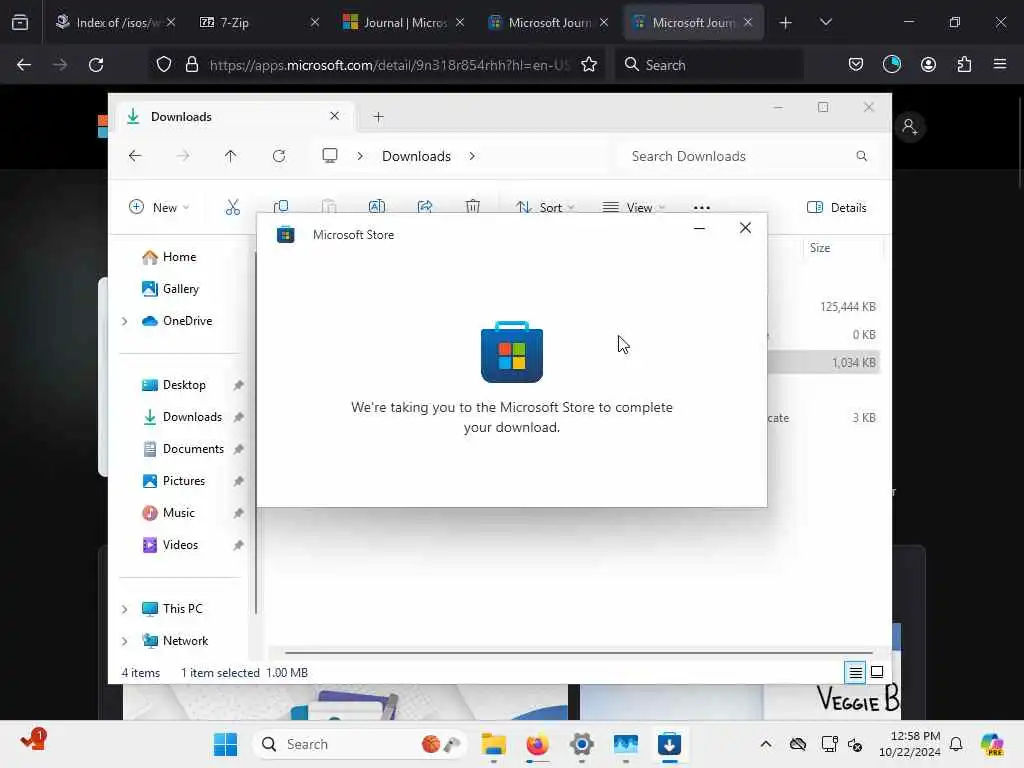Open Firefox Pocket save icon
Screen dimensions: 1024x768
pos(856,65)
